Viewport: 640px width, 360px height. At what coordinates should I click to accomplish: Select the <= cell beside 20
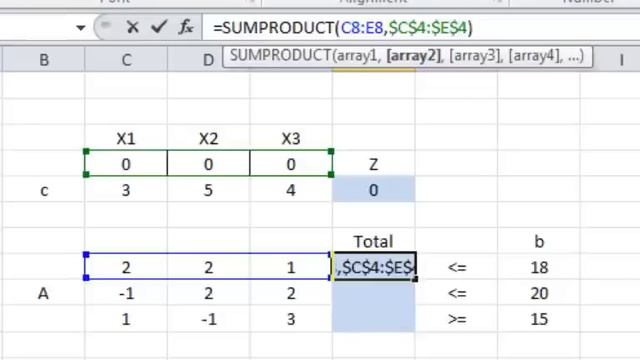[x=456, y=293]
